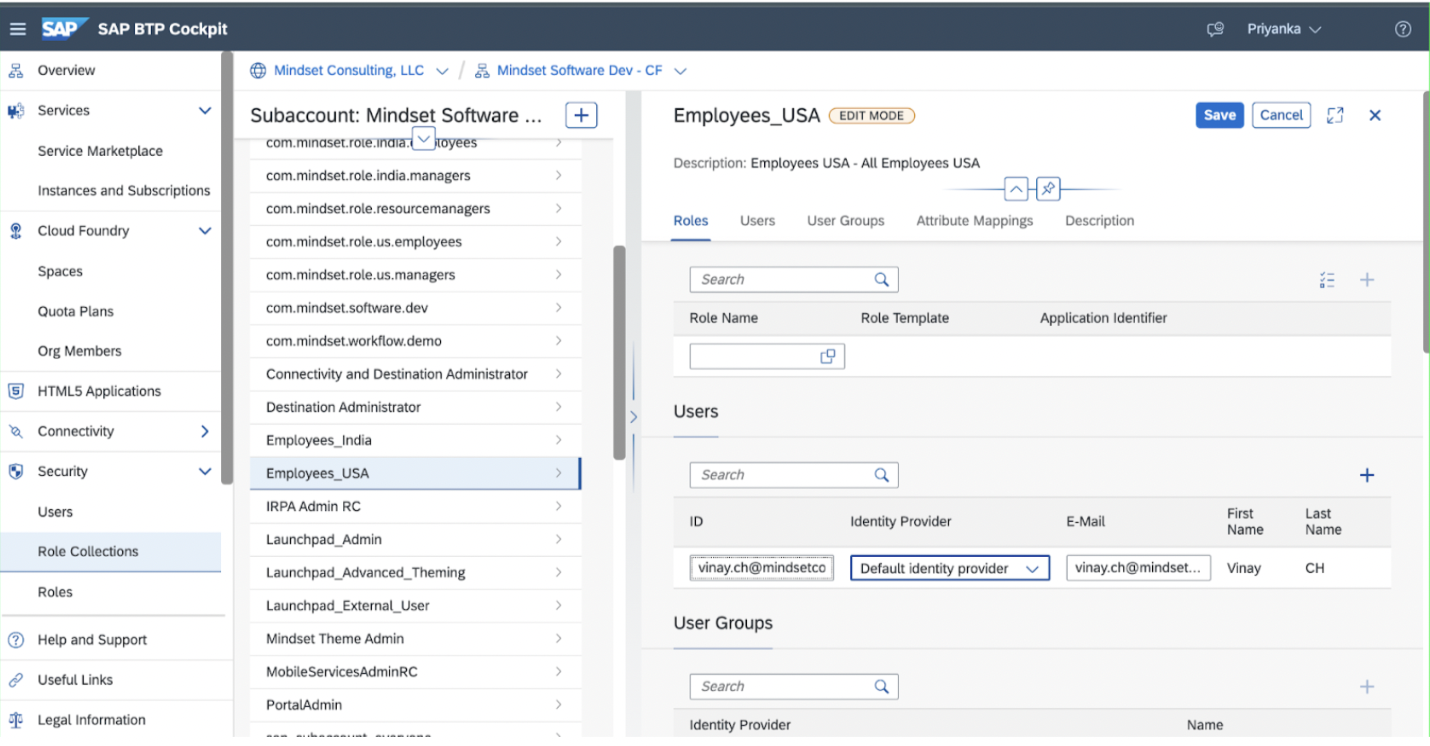Switch to the Attribute Mappings tab

[974, 220]
